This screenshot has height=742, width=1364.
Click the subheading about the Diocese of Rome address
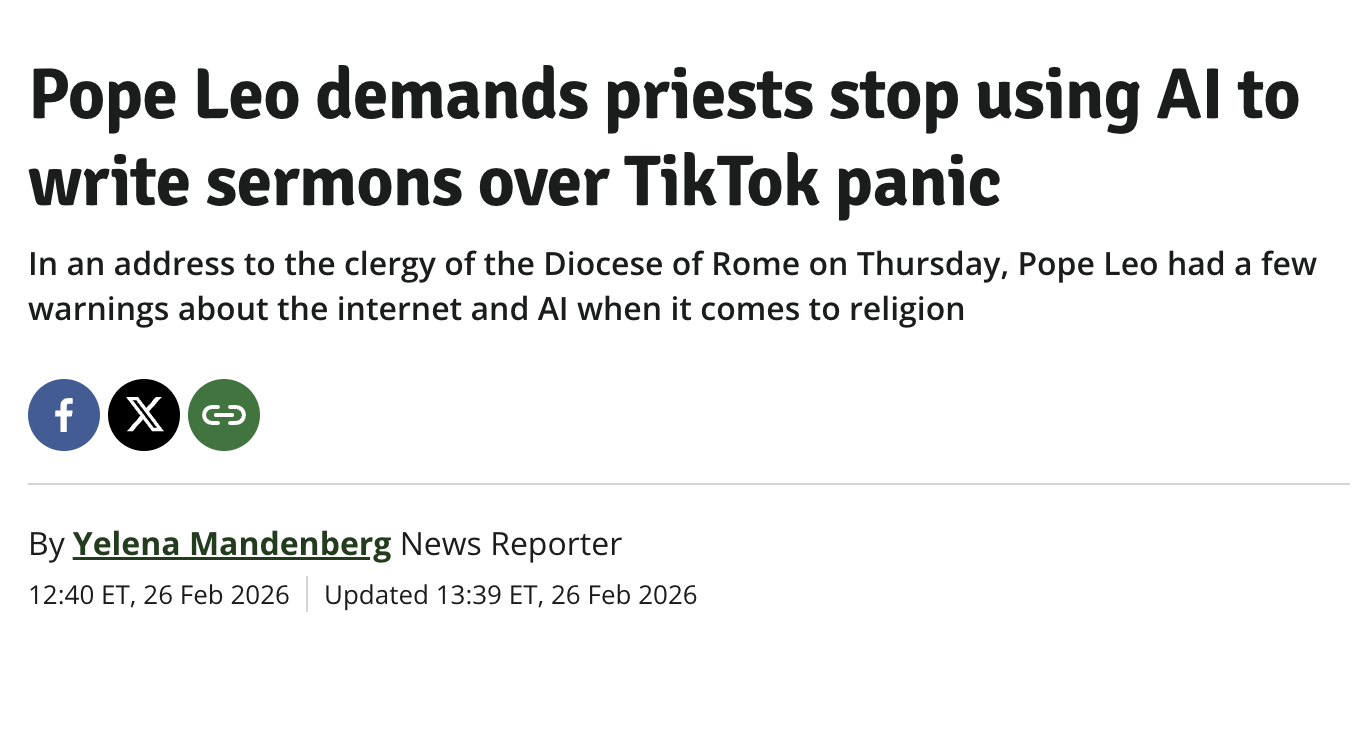672,286
